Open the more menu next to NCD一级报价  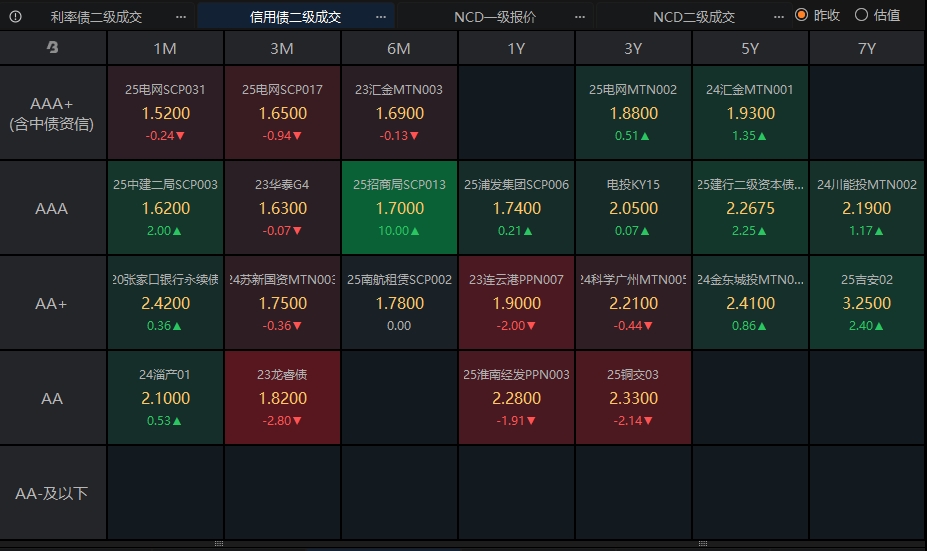point(580,17)
